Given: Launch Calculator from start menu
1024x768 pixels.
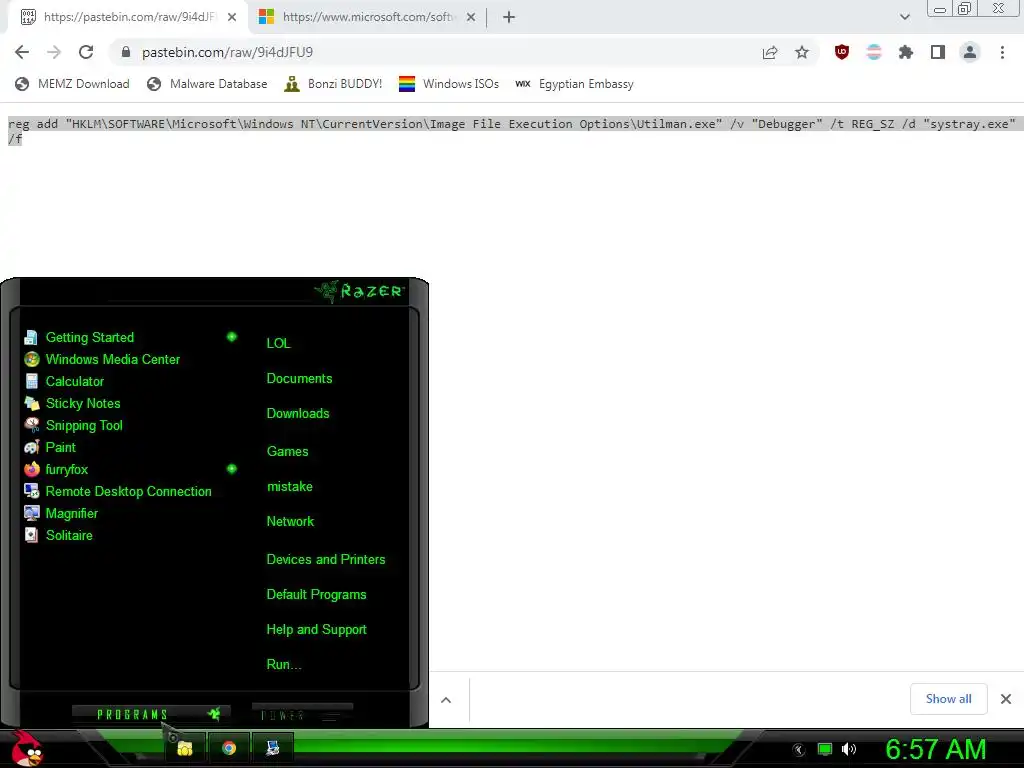Looking at the screenshot, I should (74, 381).
